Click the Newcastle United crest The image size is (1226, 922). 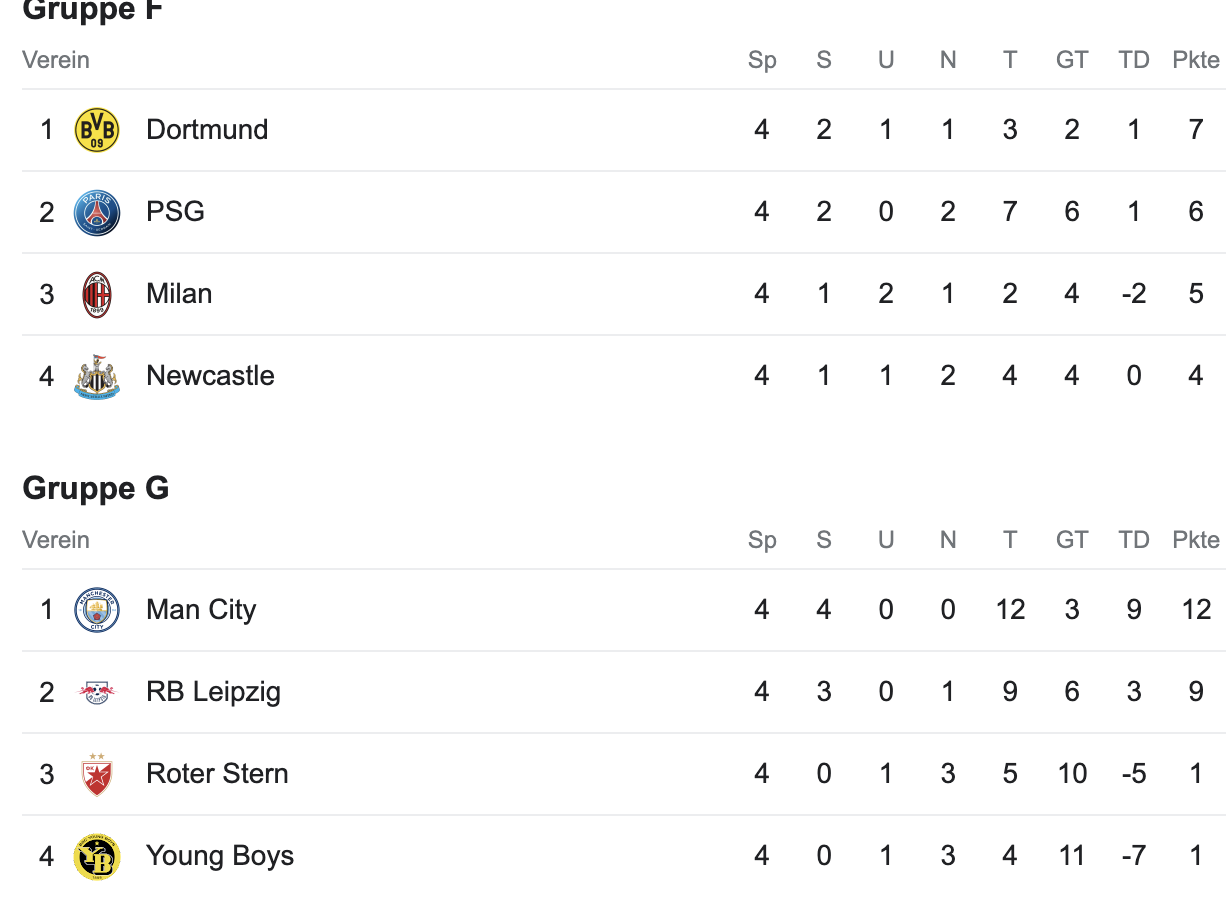click(97, 376)
